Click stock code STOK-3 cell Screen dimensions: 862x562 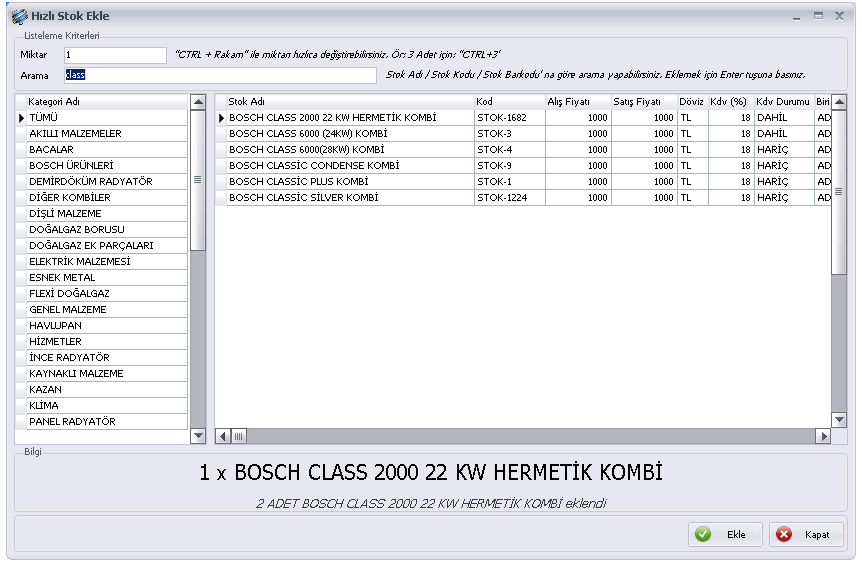510,134
